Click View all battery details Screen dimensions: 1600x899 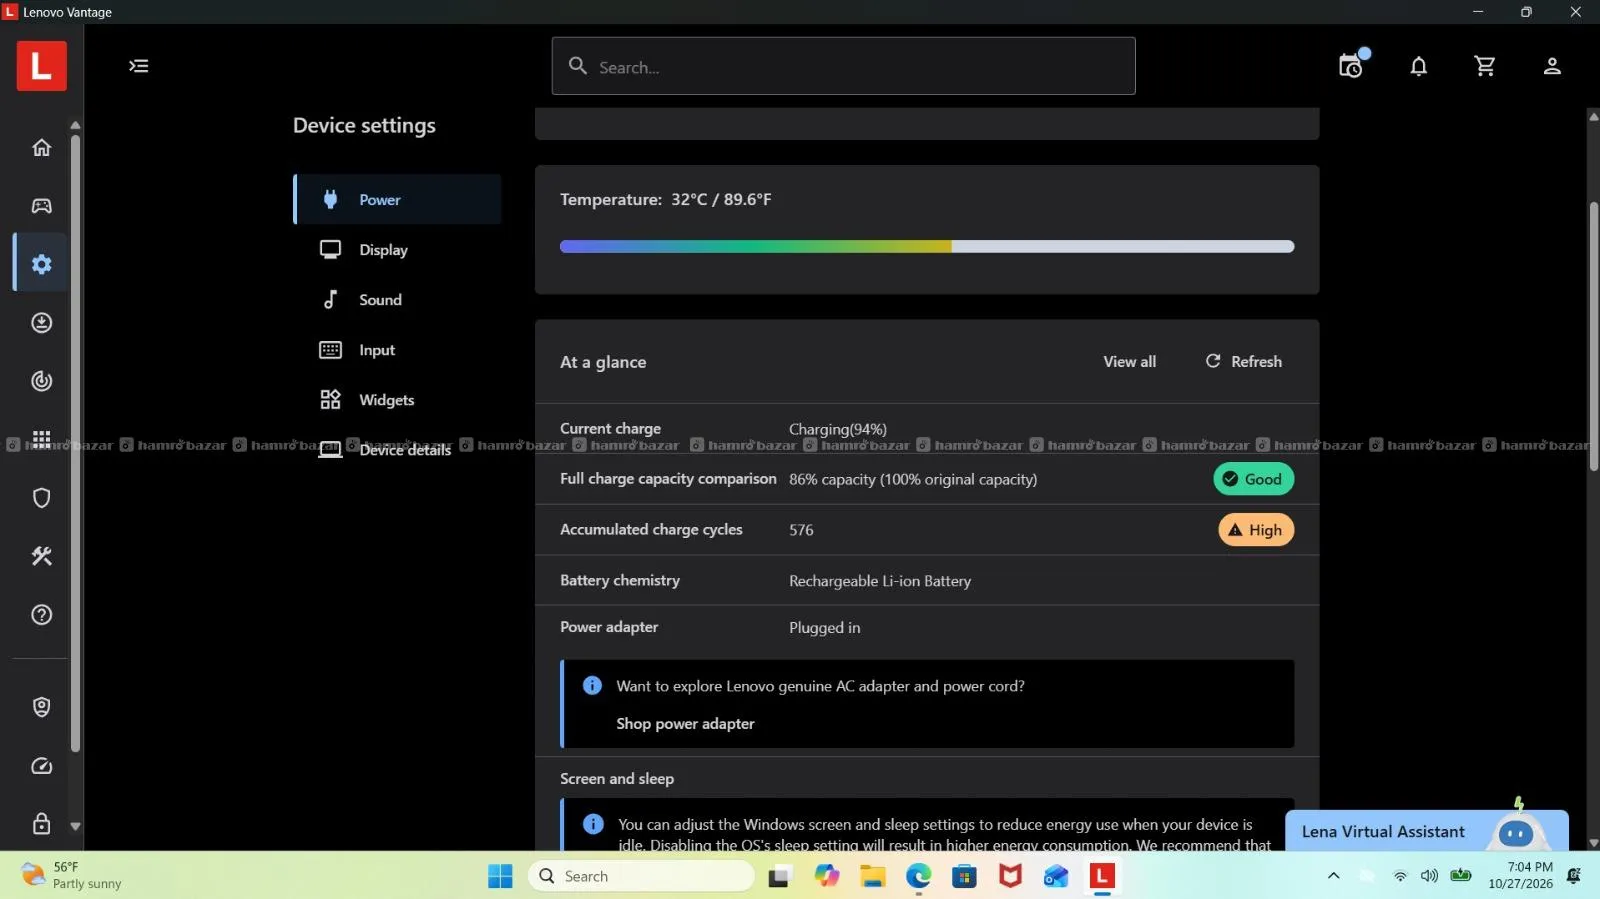coord(1129,362)
